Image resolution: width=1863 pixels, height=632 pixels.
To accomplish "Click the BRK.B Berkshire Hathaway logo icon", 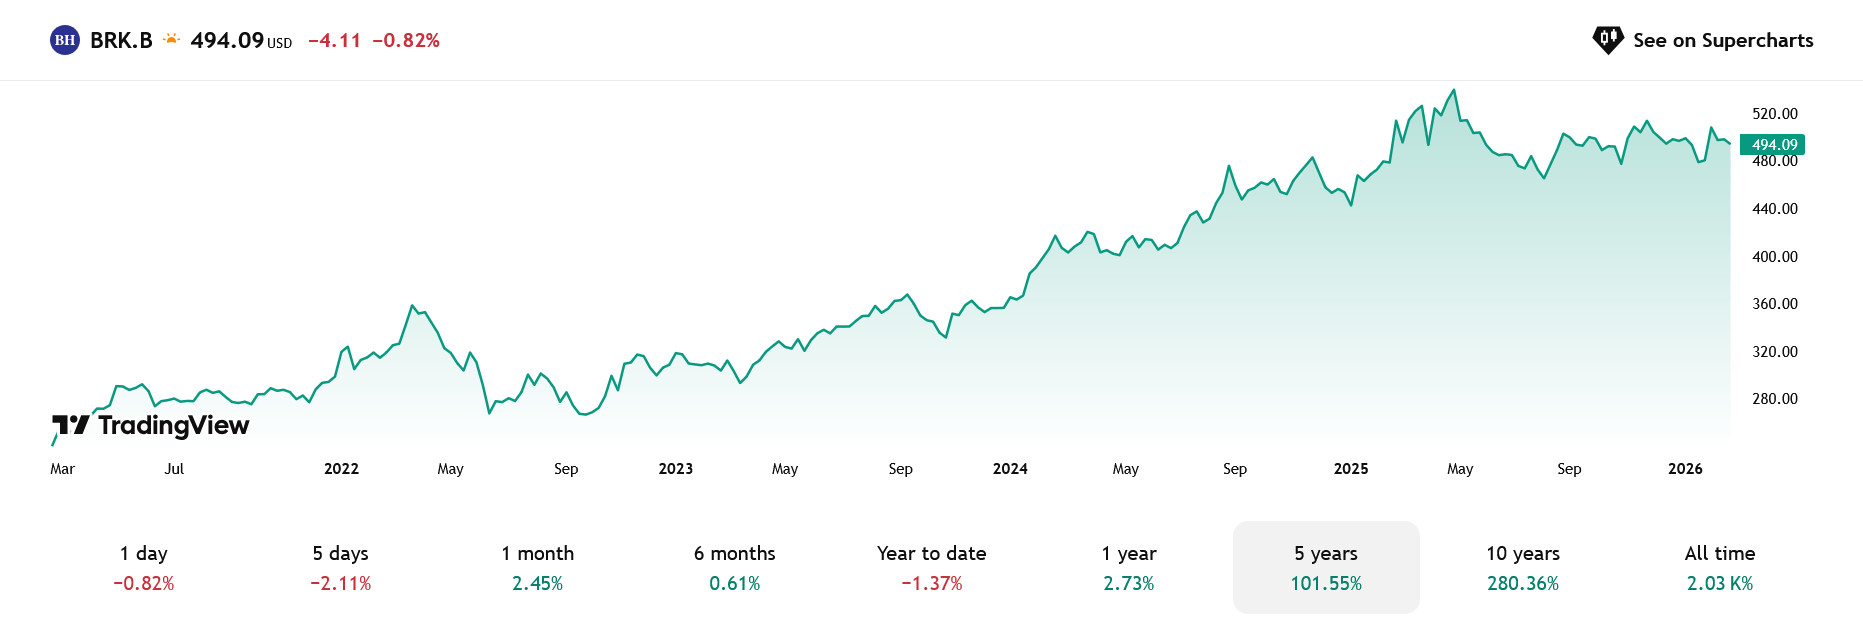I will 65,40.
